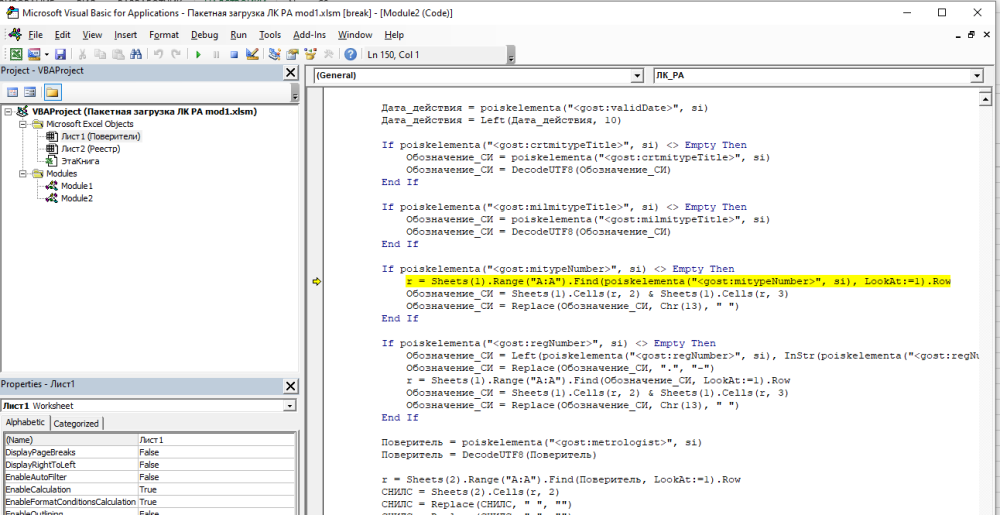The height and width of the screenshot is (515, 1000).
Task: Close the Project - VBAProject pane
Action: click(x=291, y=72)
